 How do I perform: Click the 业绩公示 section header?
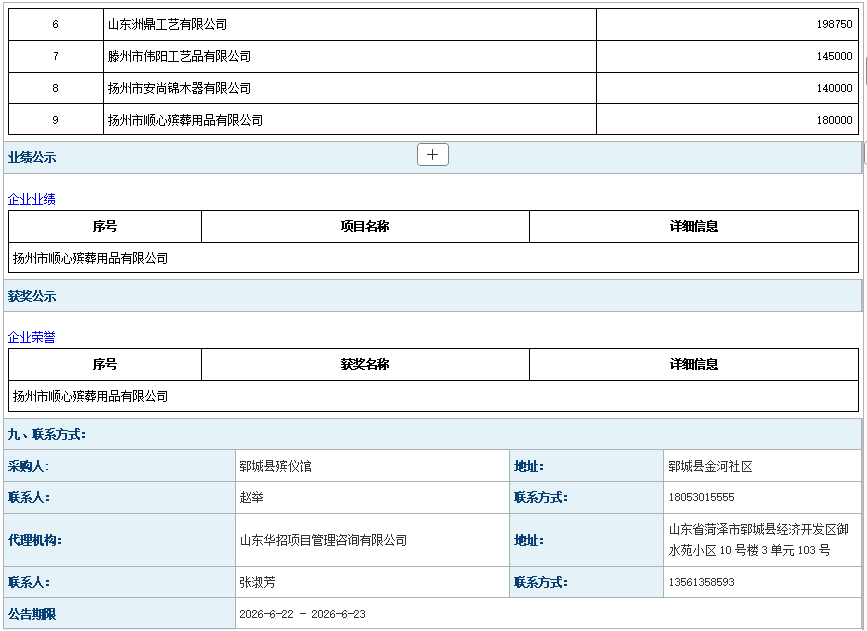tap(432, 158)
